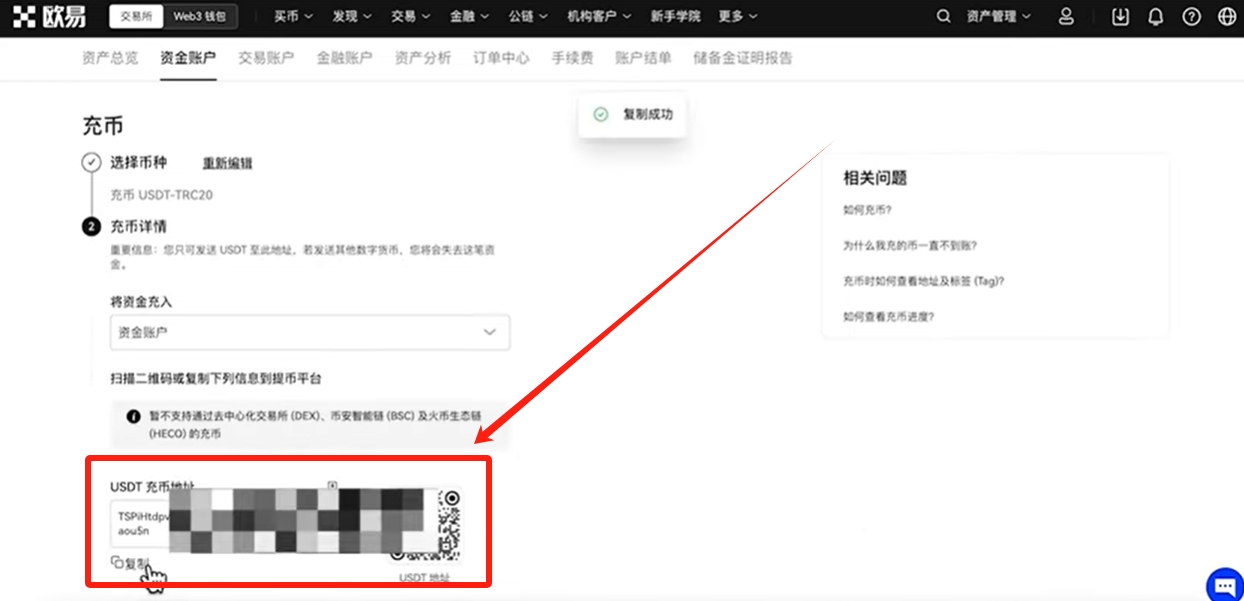The width and height of the screenshot is (1244, 601).
Task: Open 为什么我充的币一直不到账? link
Action: [910, 245]
